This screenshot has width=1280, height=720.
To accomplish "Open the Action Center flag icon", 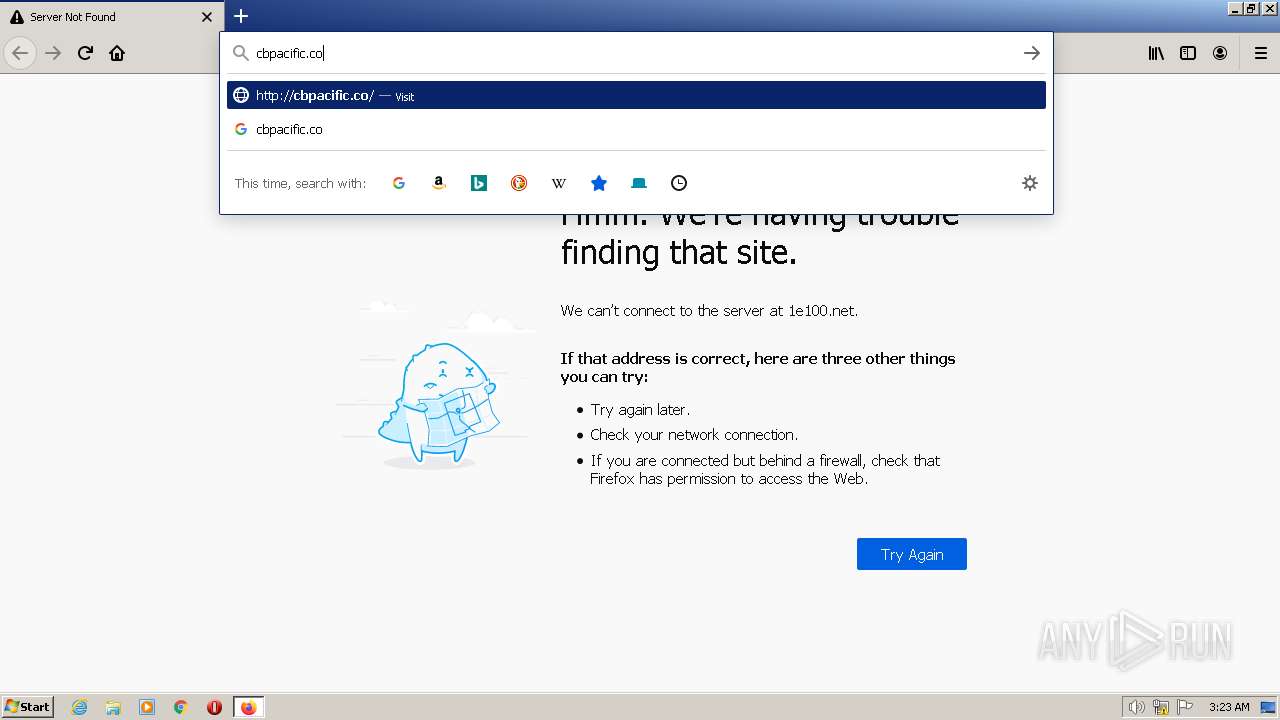I will click(1185, 707).
